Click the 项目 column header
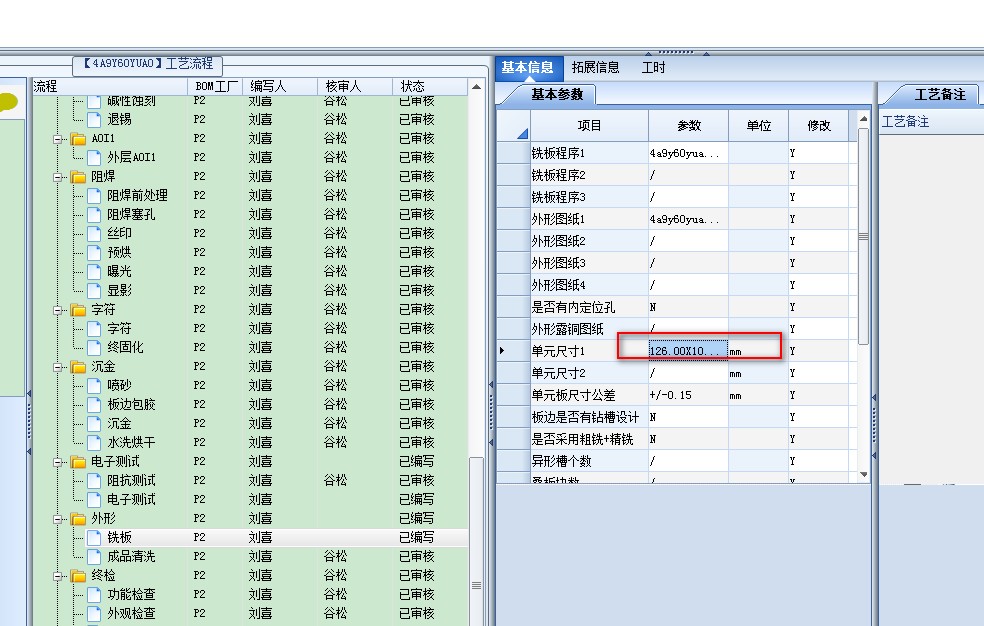The height and width of the screenshot is (626, 984). coord(589,126)
